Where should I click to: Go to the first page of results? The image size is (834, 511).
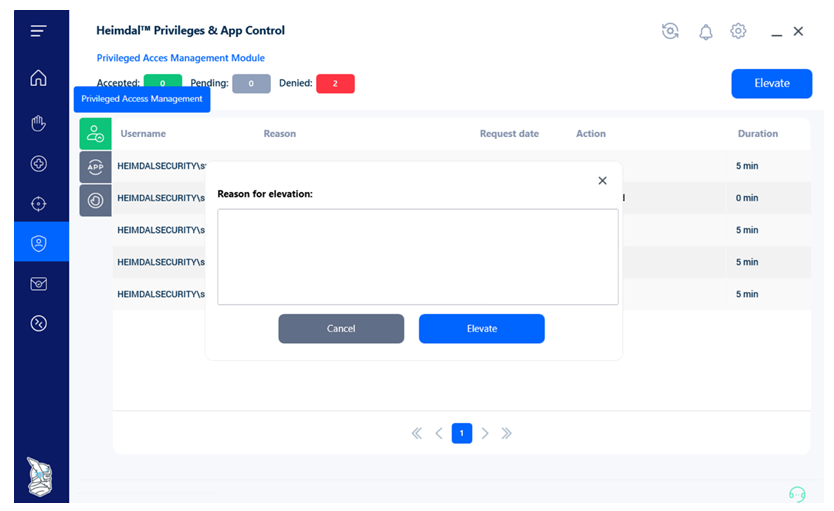(x=416, y=433)
